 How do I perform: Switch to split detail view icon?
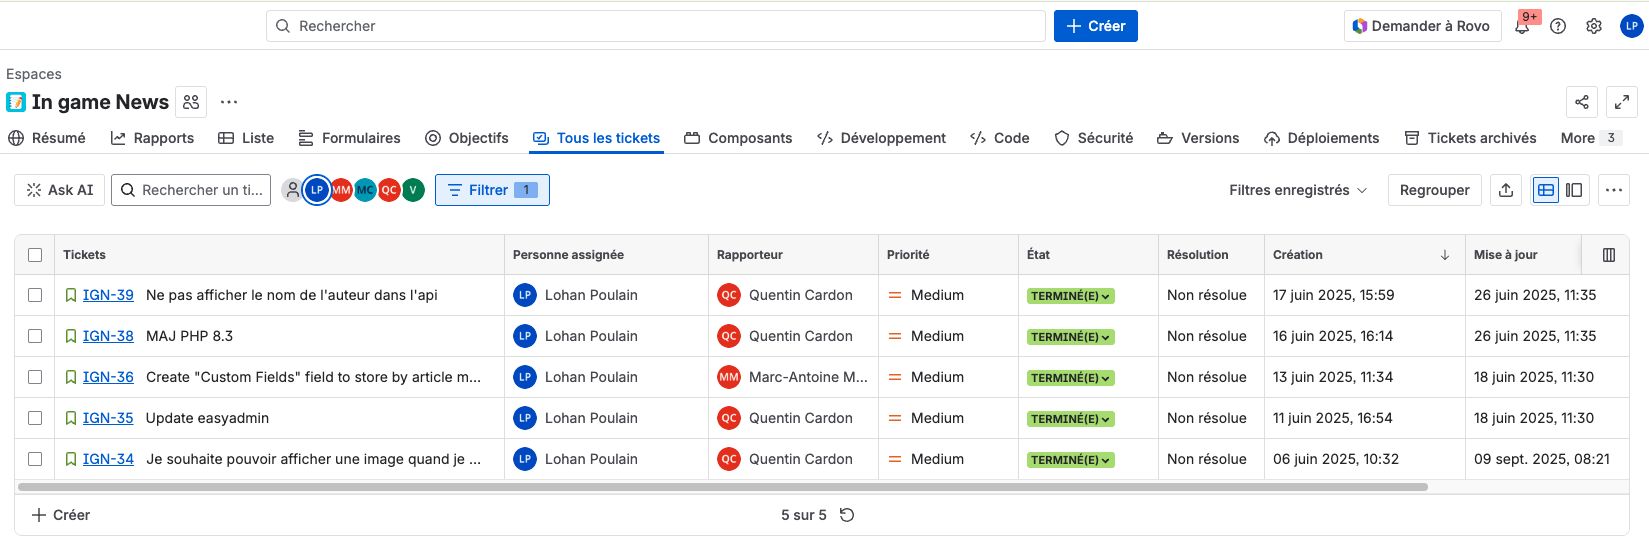tap(1574, 190)
